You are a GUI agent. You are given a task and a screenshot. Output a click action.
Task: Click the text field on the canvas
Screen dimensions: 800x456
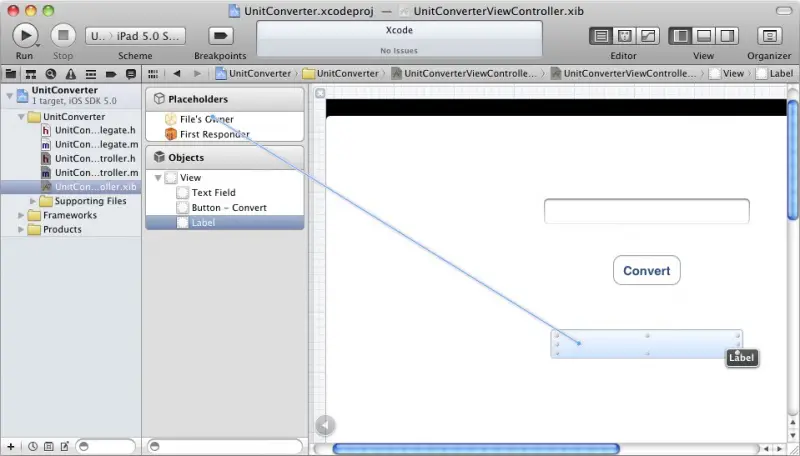coord(646,212)
